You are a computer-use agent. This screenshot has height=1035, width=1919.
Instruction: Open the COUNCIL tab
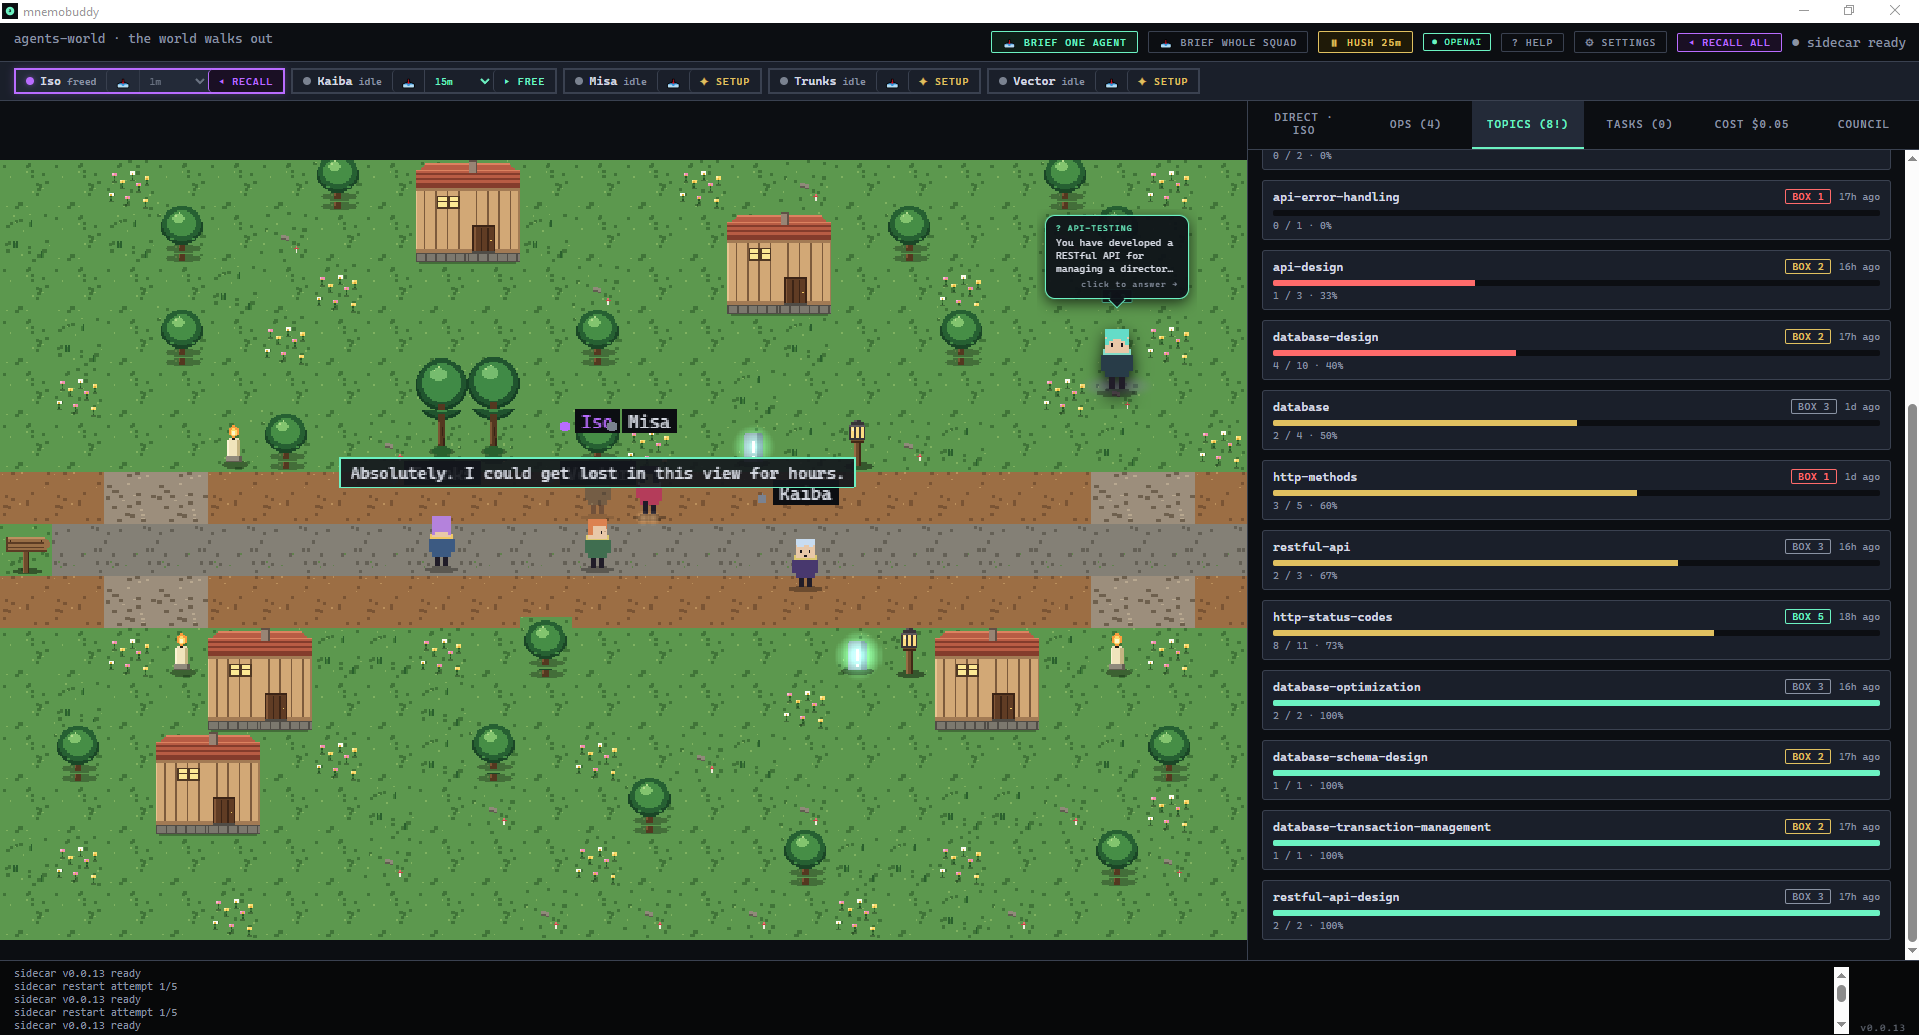pos(1863,124)
